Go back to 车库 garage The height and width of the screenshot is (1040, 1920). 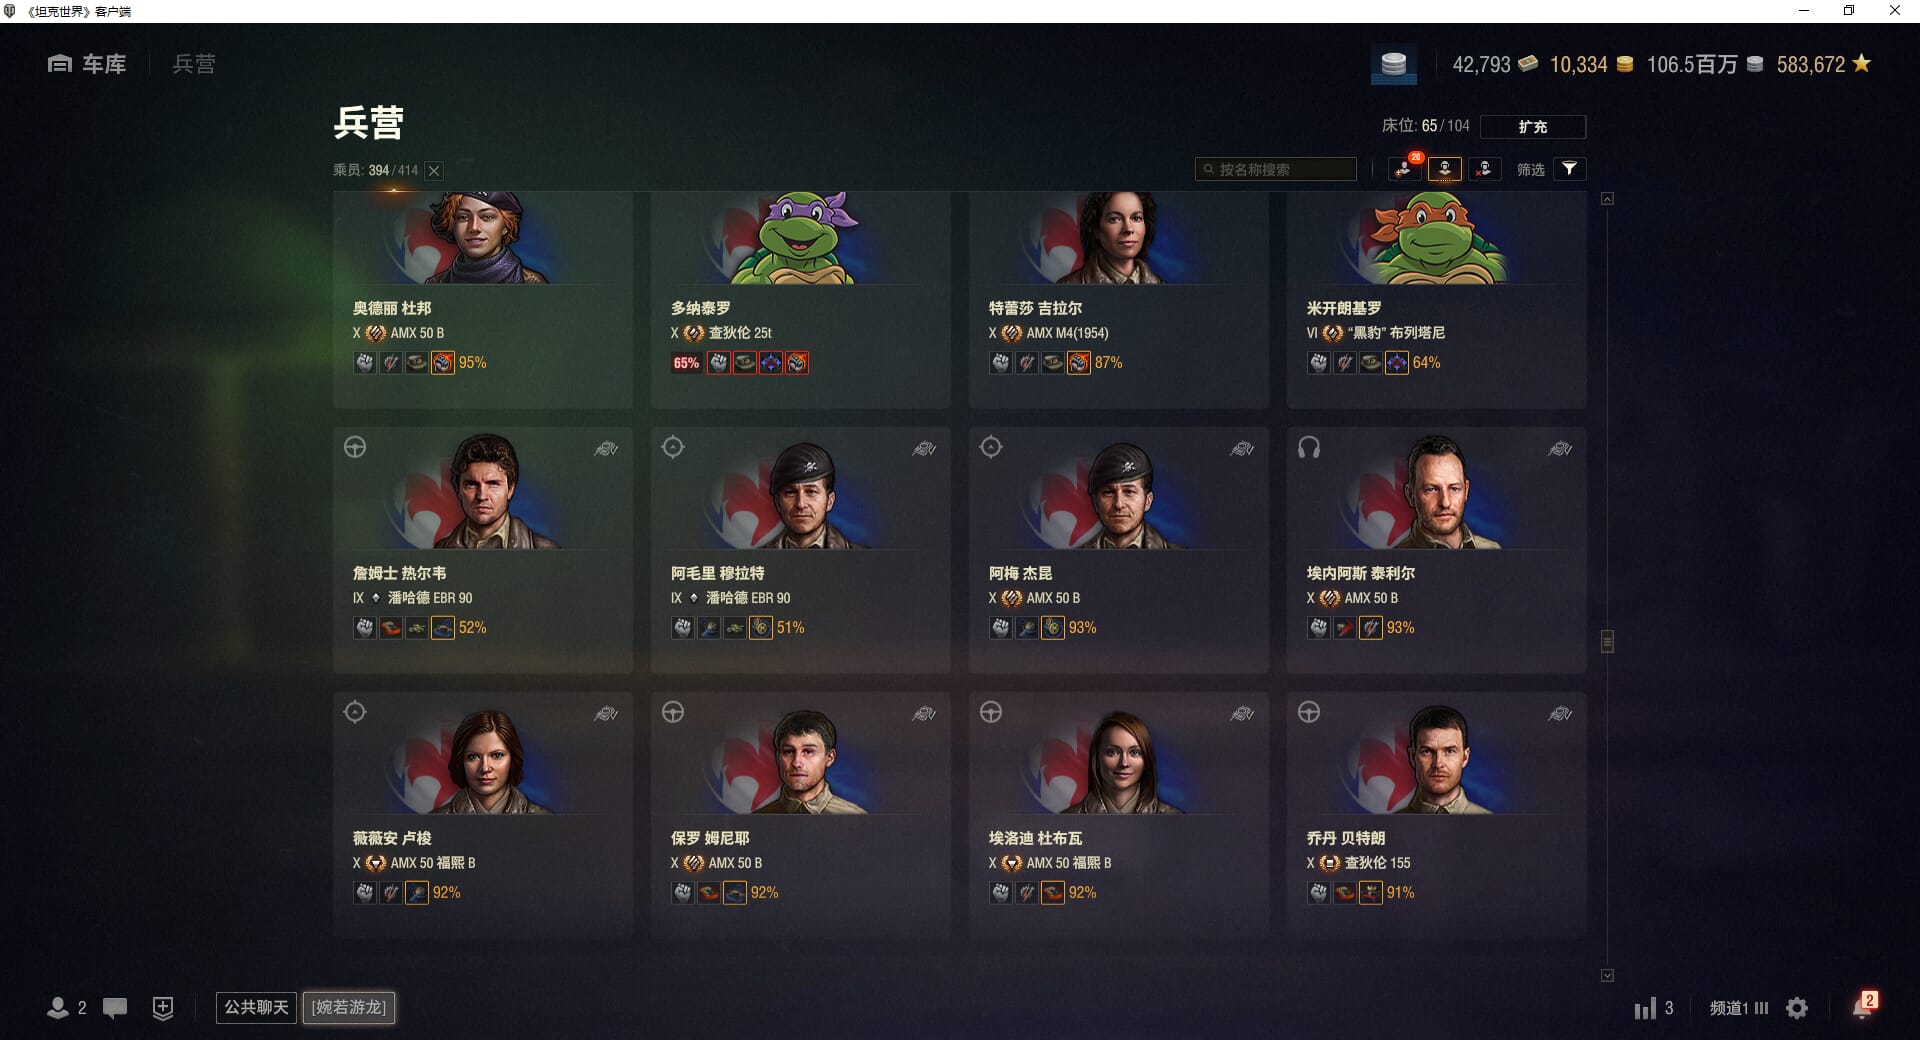[x=87, y=64]
